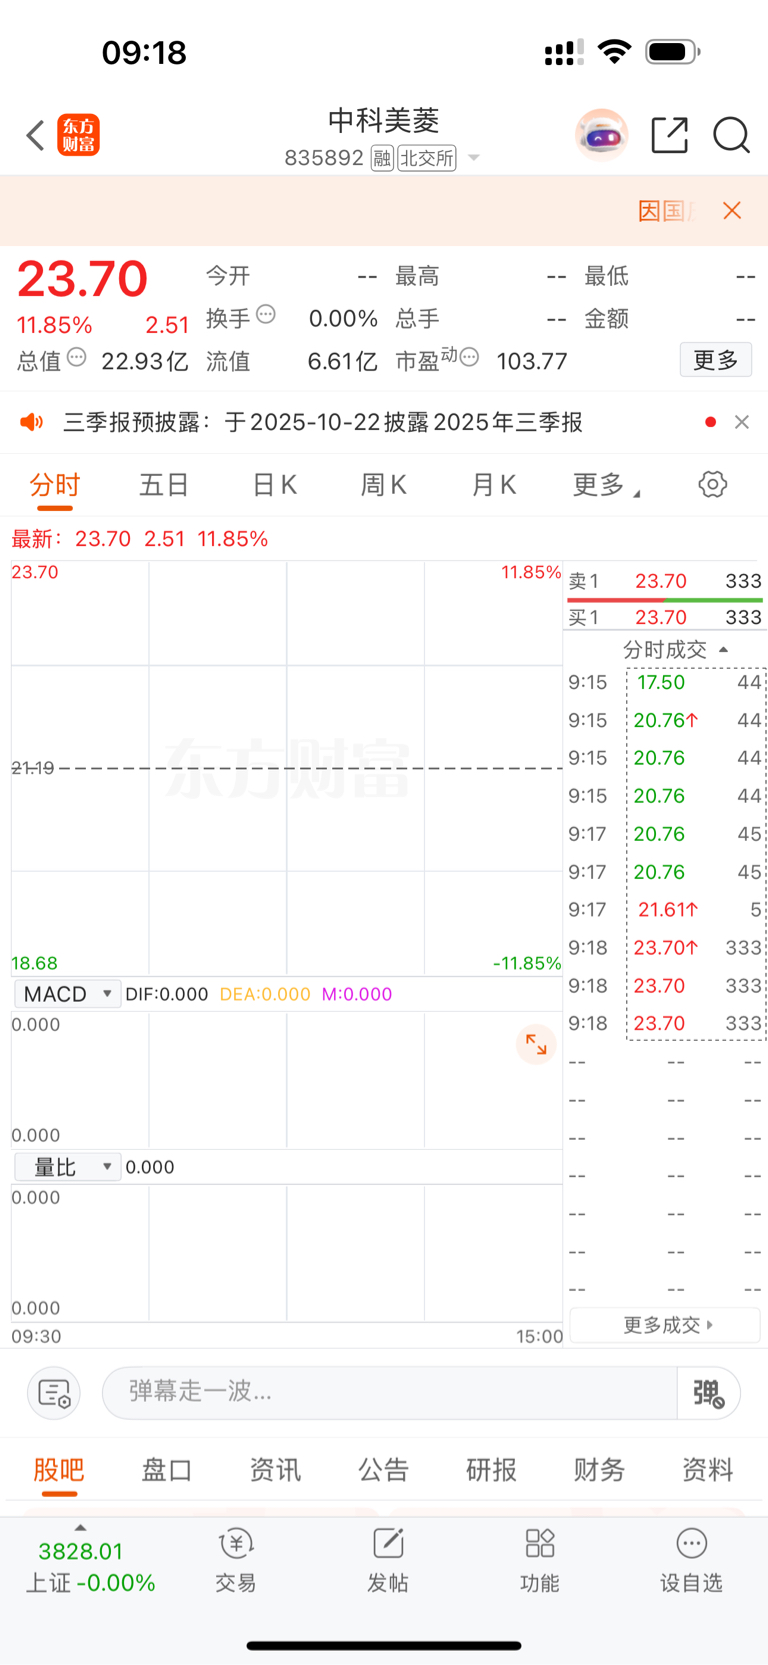Expand the 上证 index bar

[x=80, y=1528]
